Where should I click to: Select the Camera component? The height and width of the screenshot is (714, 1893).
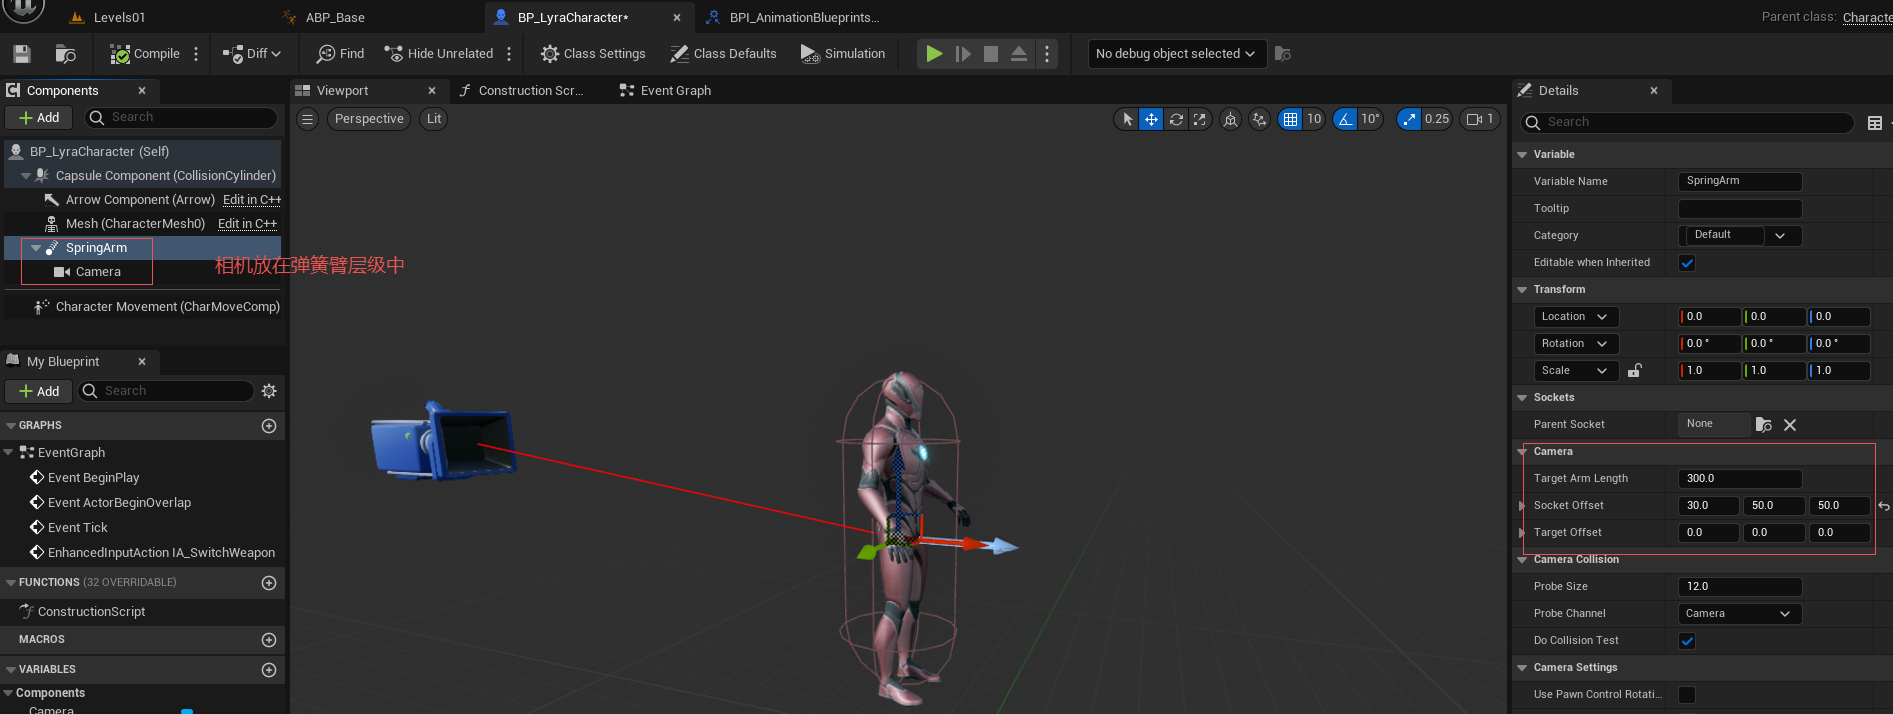(x=98, y=271)
